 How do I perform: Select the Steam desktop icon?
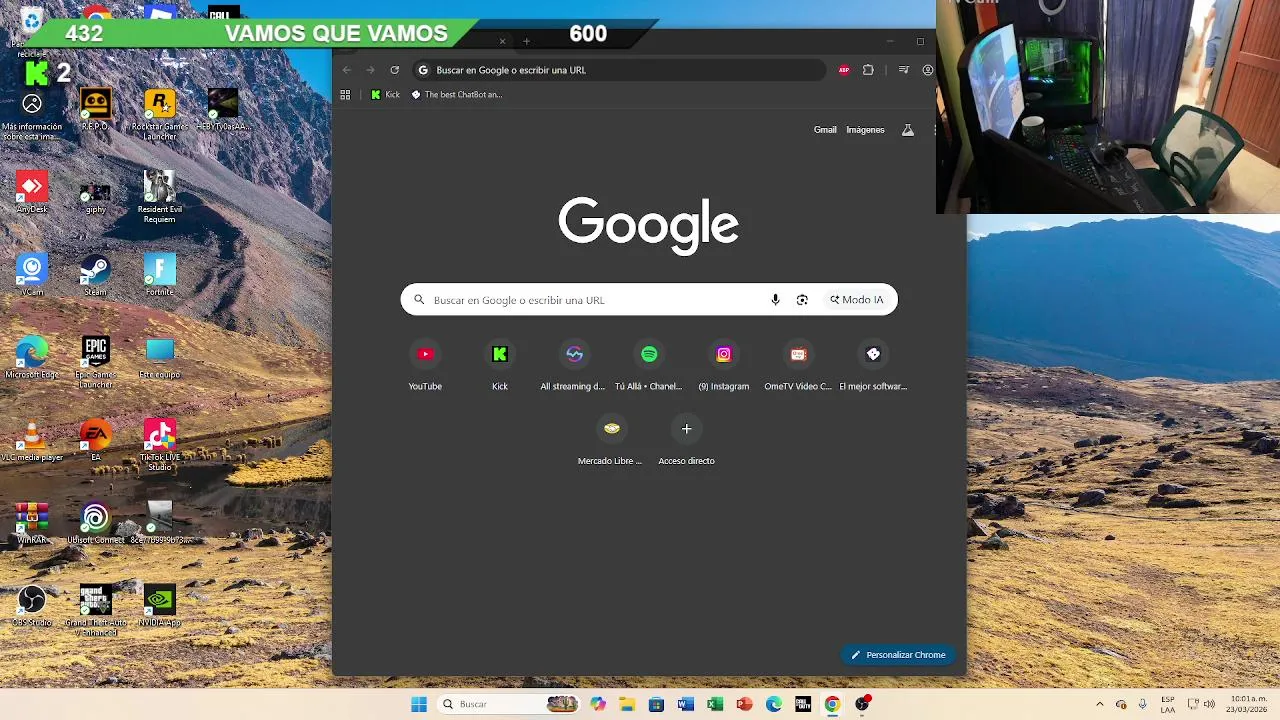pyautogui.click(x=95, y=275)
